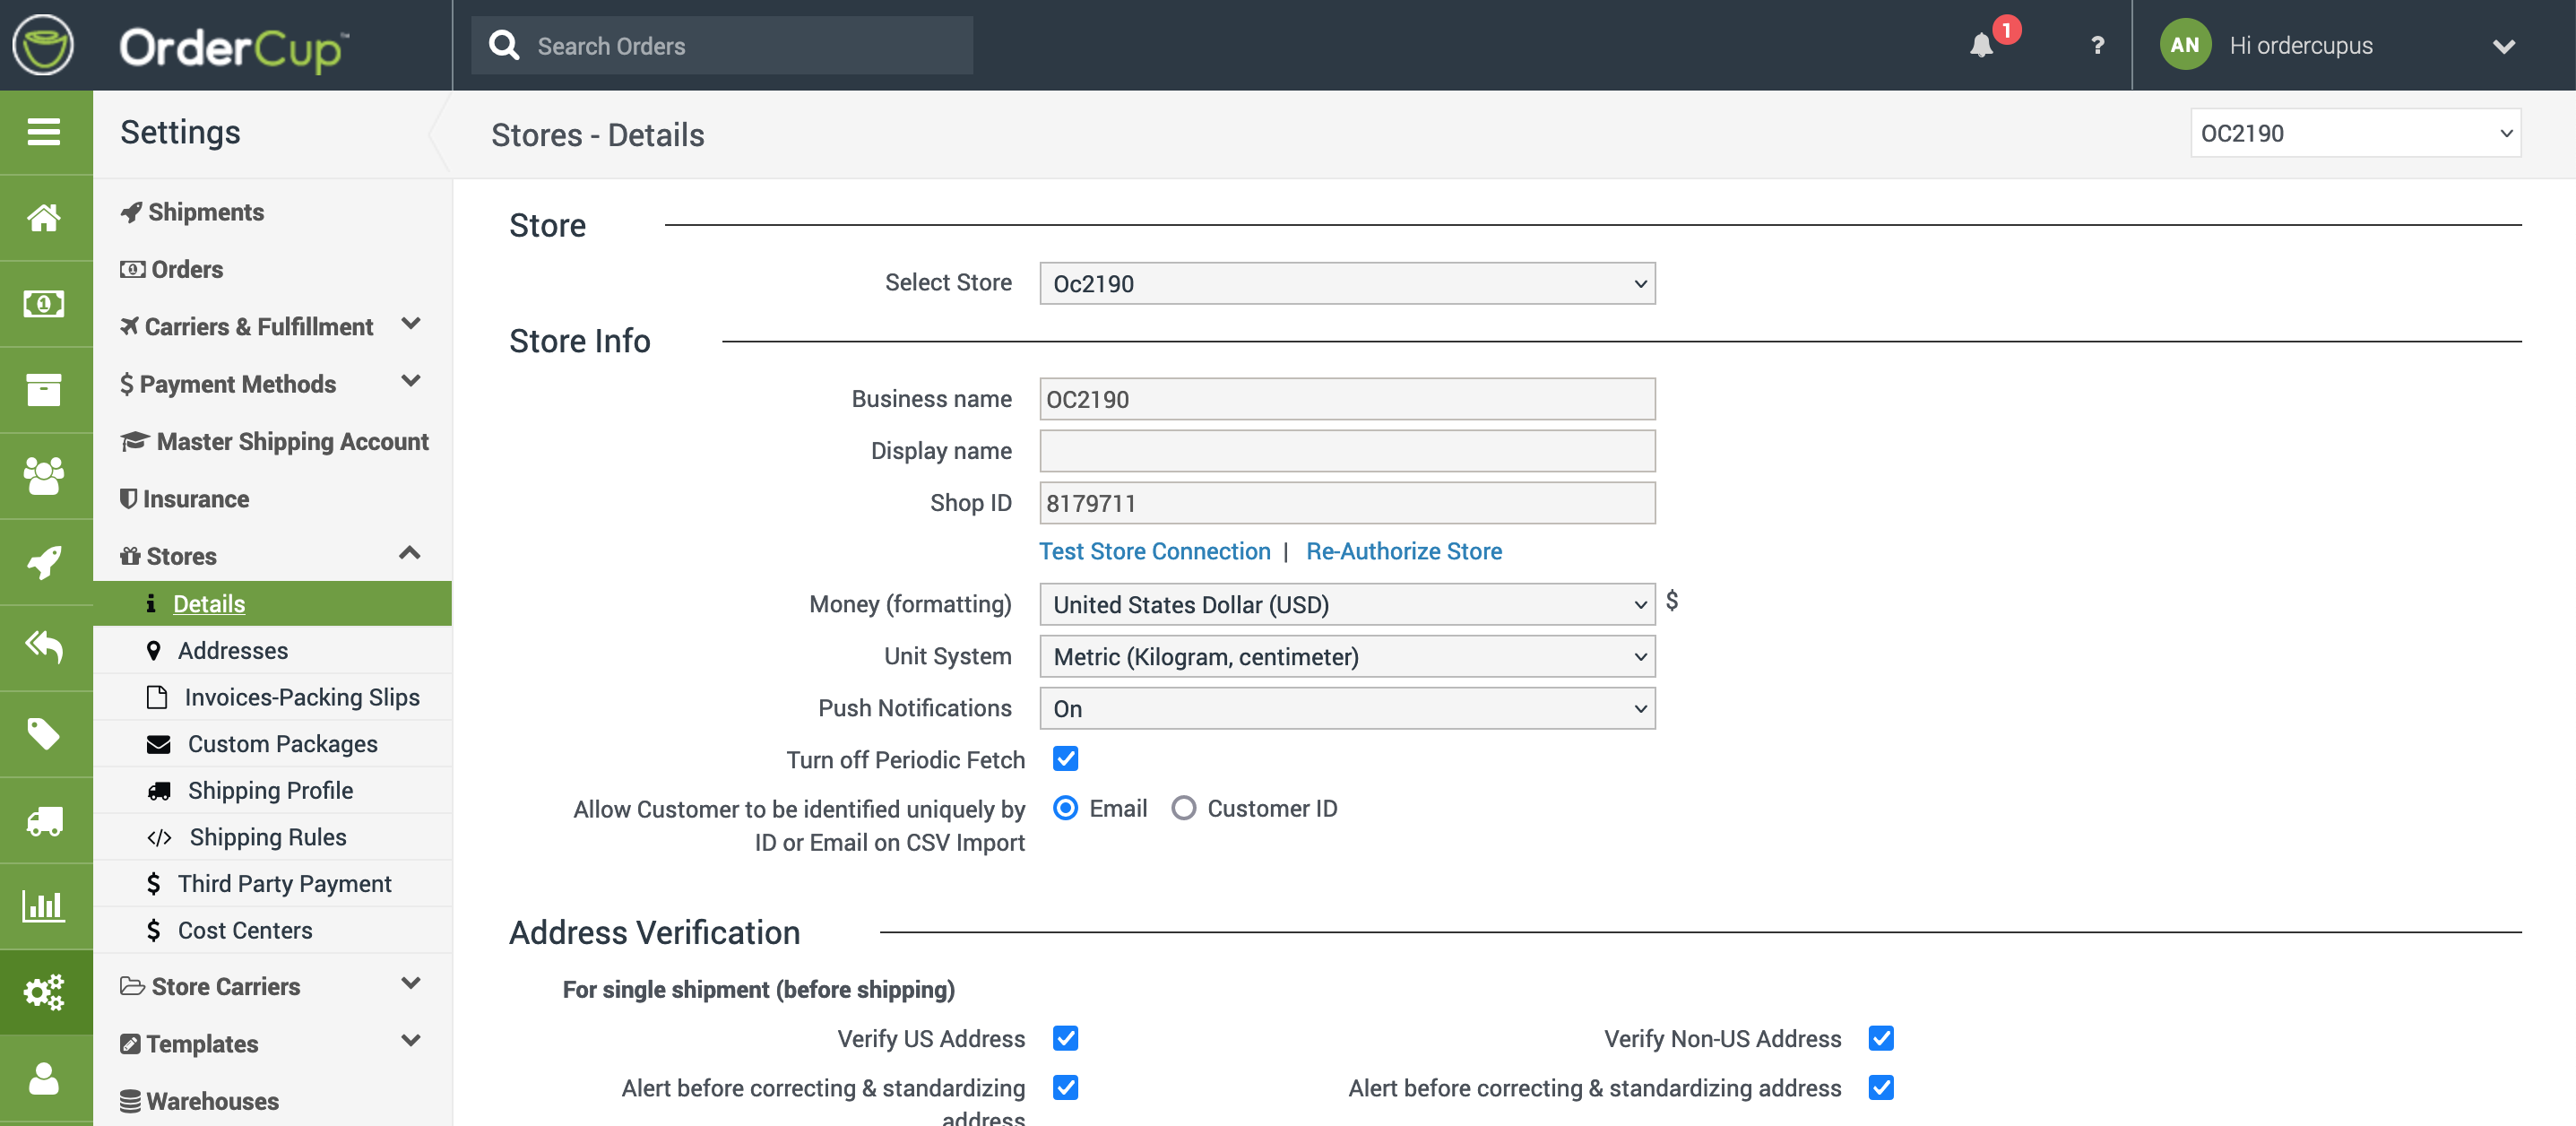The width and height of the screenshot is (2576, 1126).
Task: Open the Select Store dropdown
Action: tap(1346, 284)
